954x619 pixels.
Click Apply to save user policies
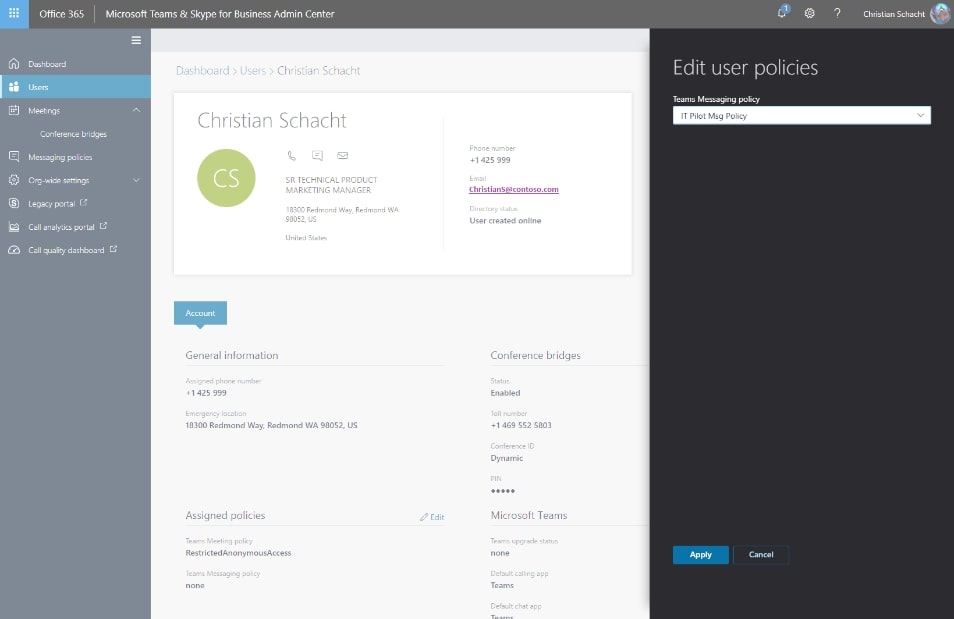click(x=700, y=554)
